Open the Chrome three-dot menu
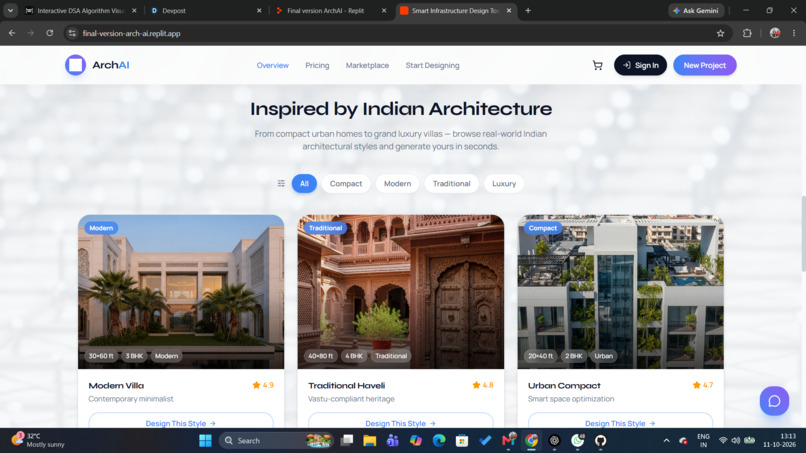Image resolution: width=806 pixels, height=453 pixels. pos(794,33)
